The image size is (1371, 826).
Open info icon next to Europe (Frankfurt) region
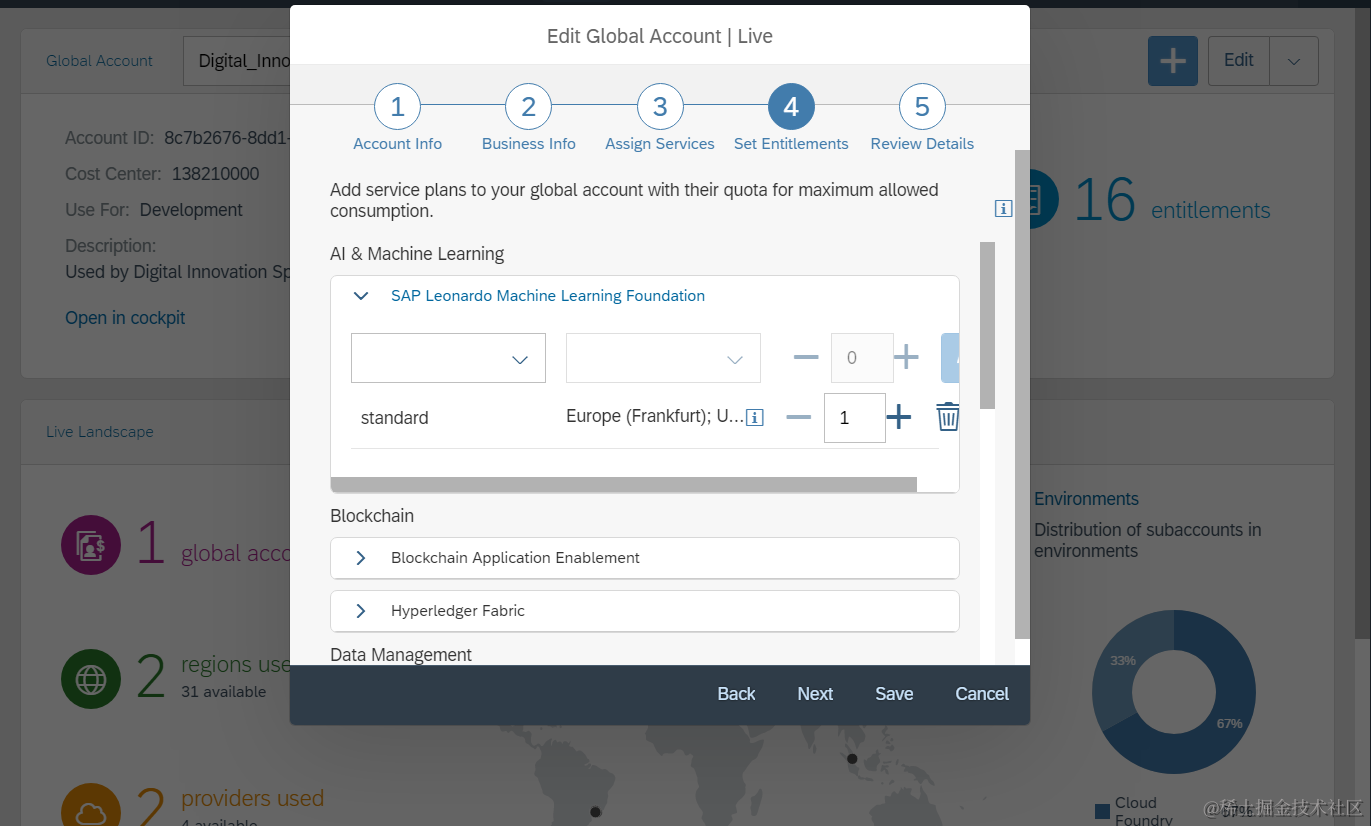coord(755,418)
